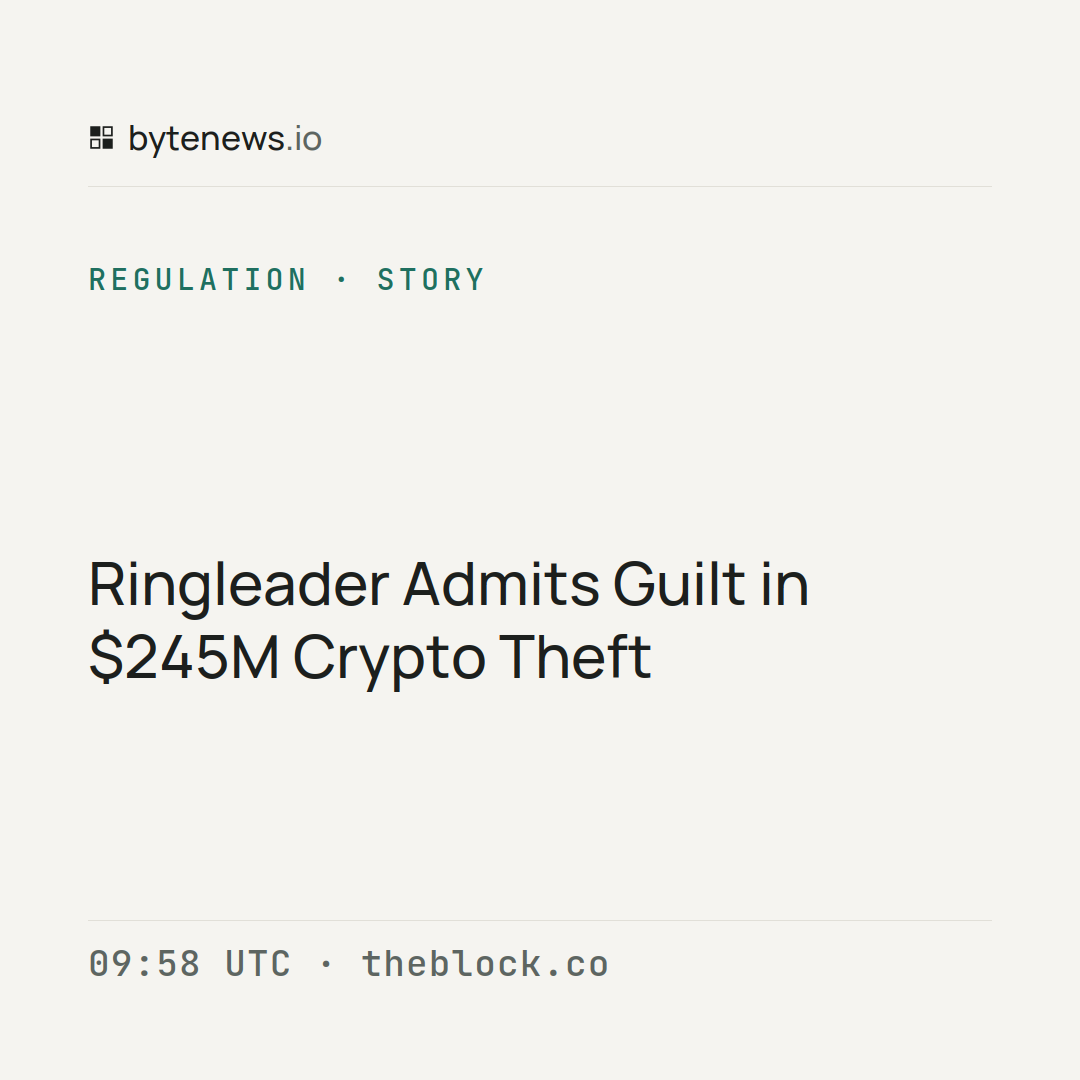The height and width of the screenshot is (1080, 1080).
Task: Click the word "Crypto" in the headline
Action: coord(389,660)
